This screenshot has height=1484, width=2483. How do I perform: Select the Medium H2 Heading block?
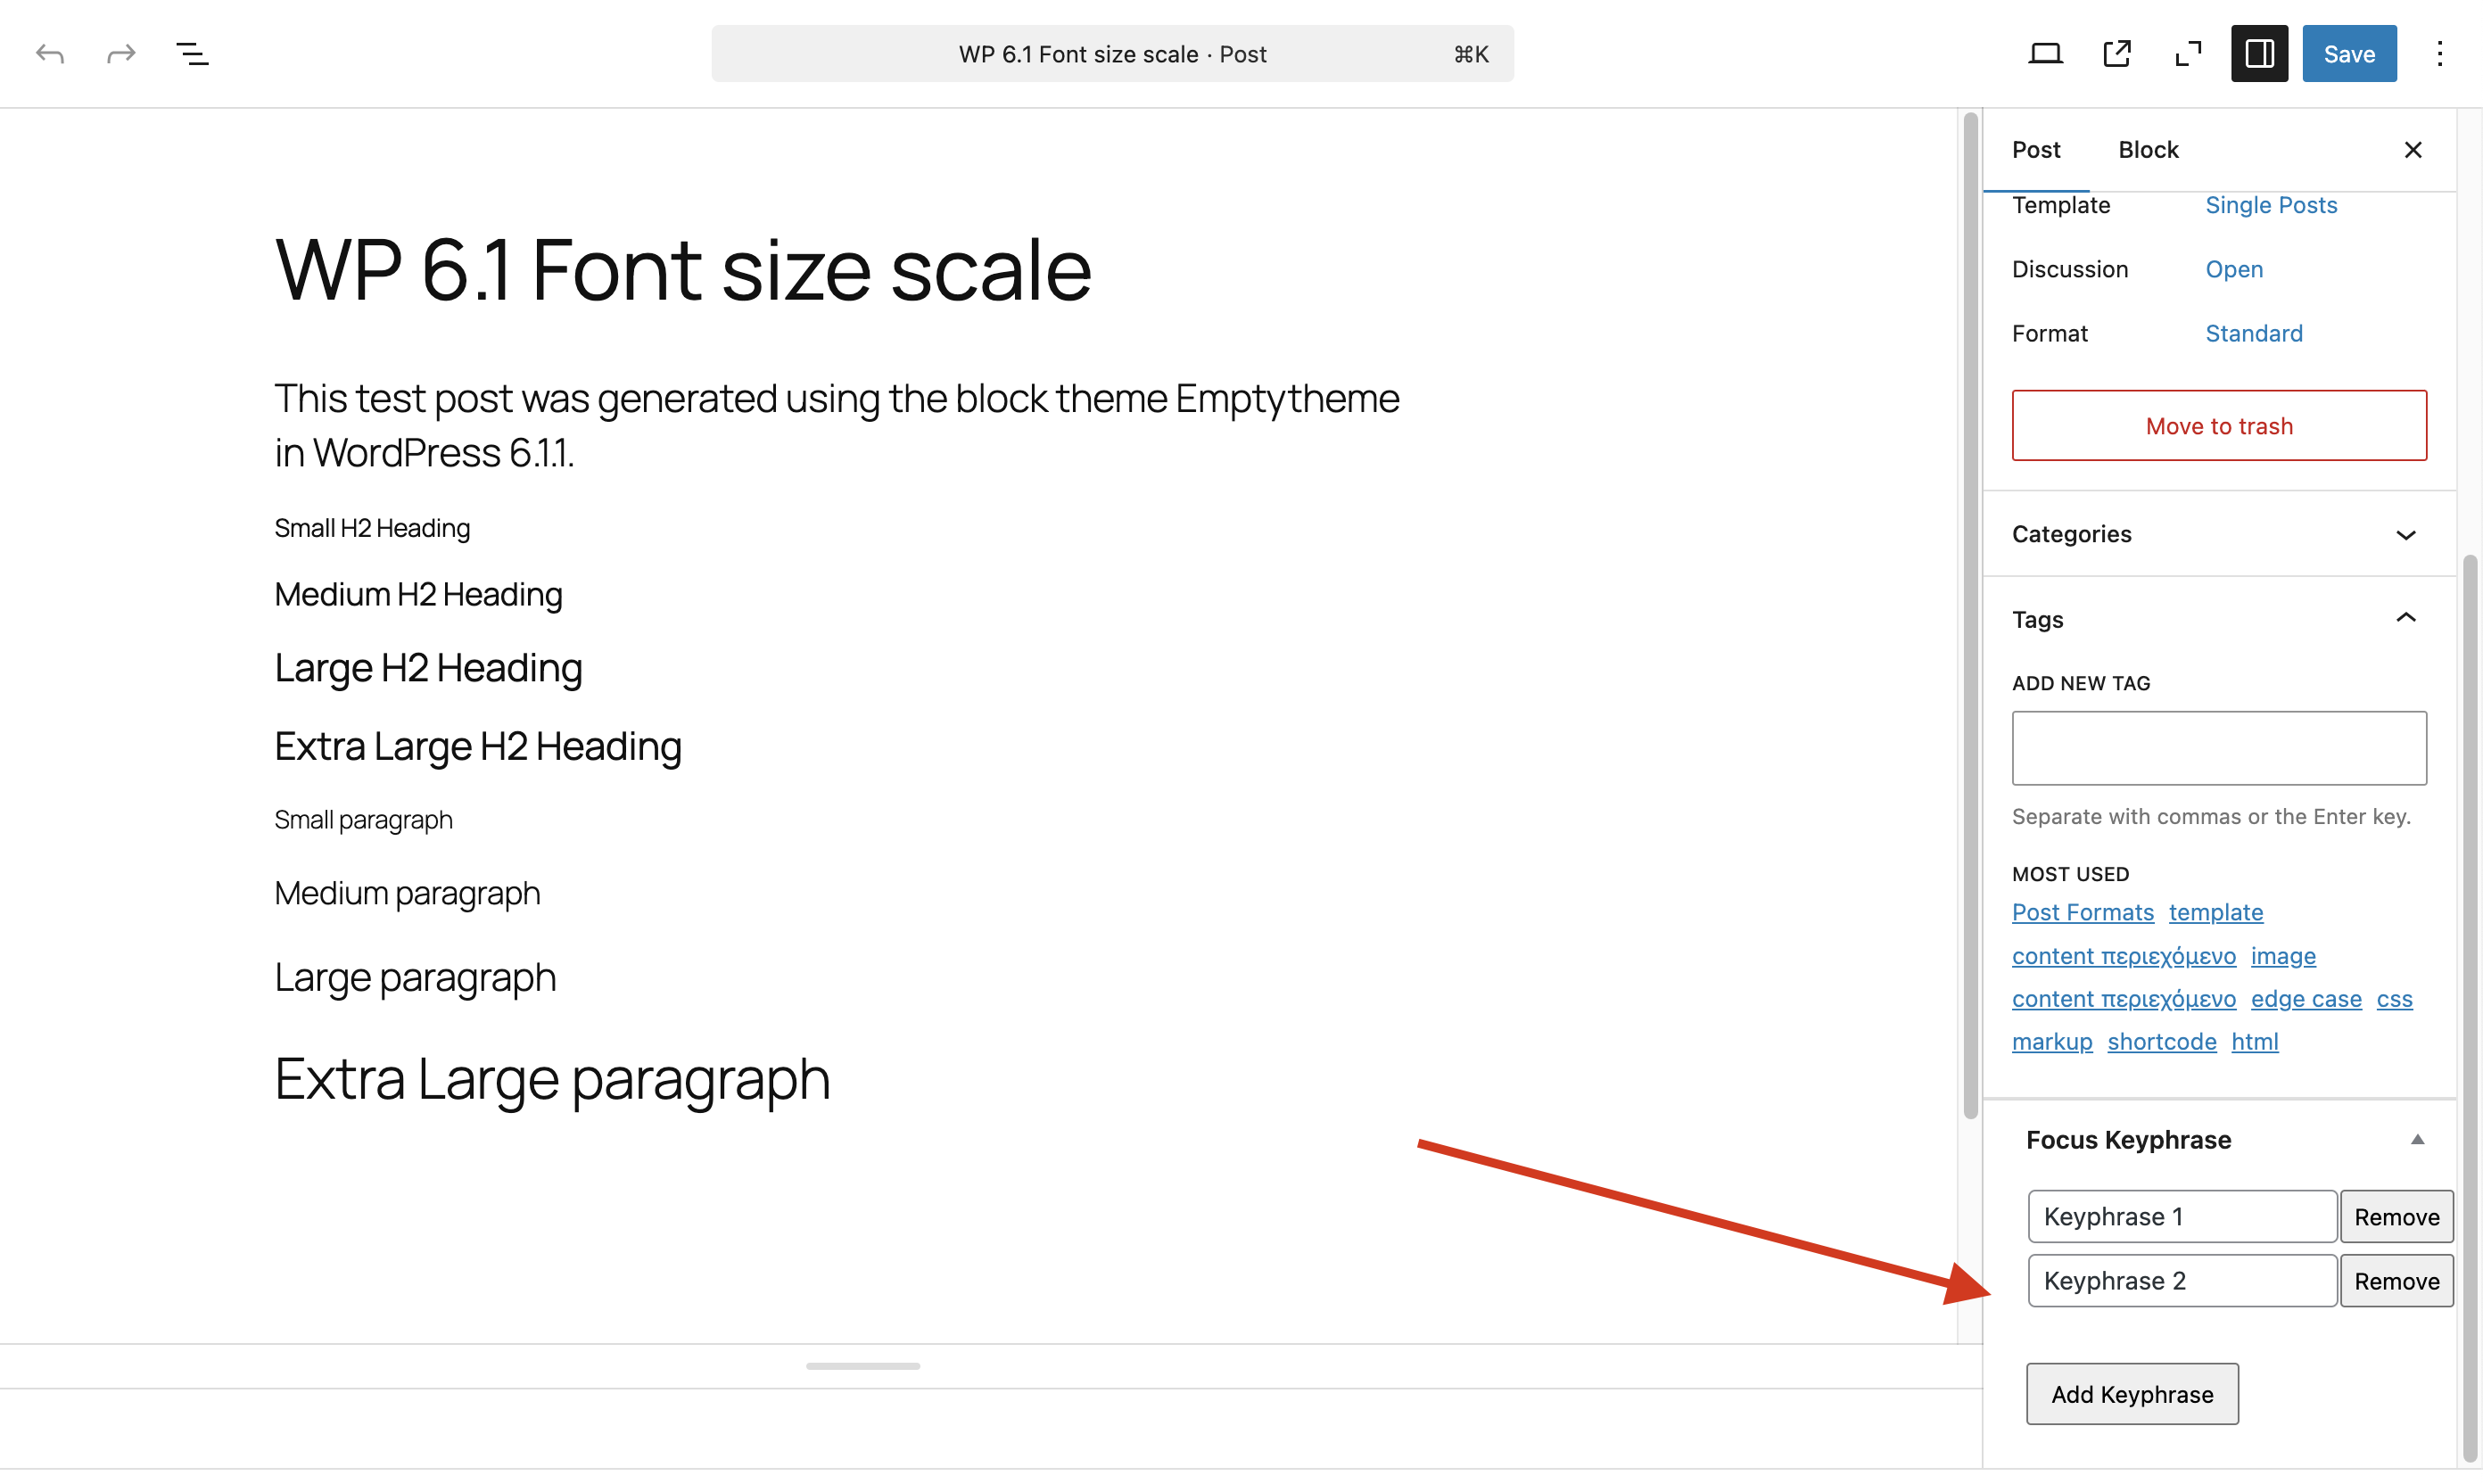[418, 594]
